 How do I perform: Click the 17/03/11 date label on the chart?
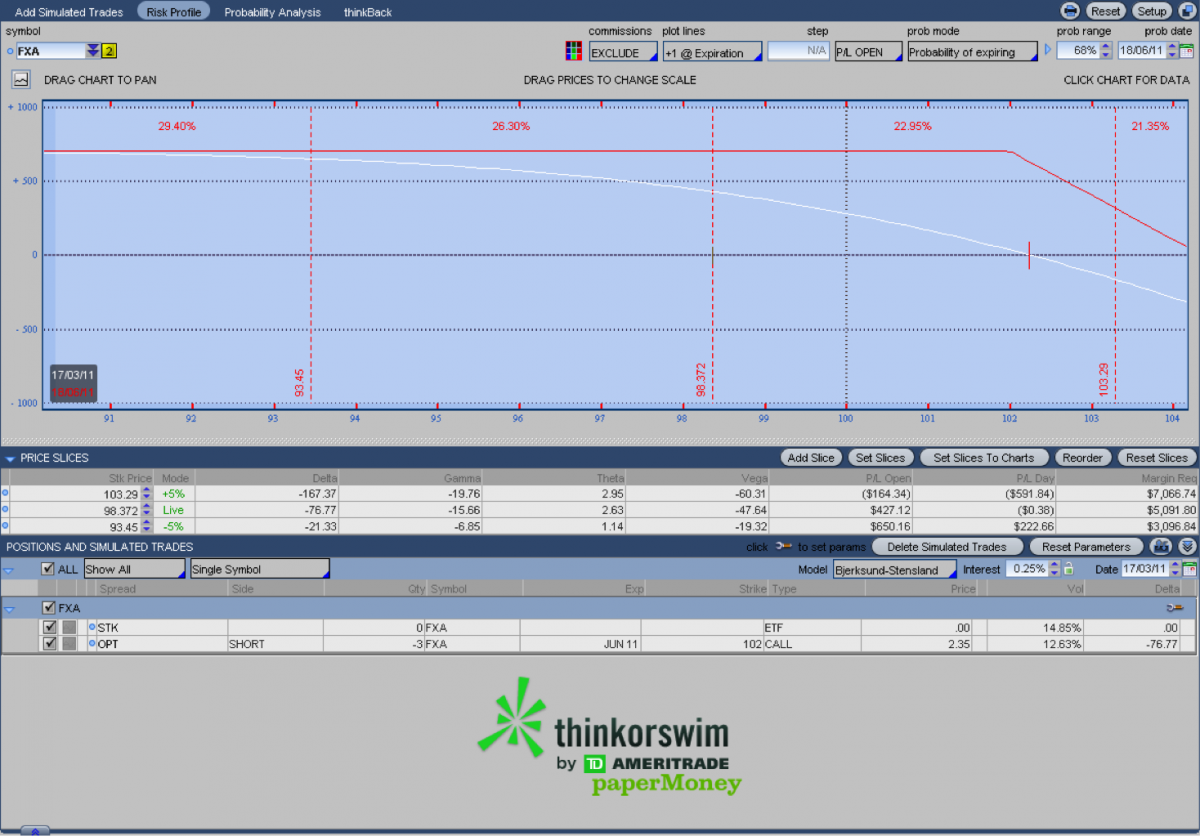[x=71, y=375]
